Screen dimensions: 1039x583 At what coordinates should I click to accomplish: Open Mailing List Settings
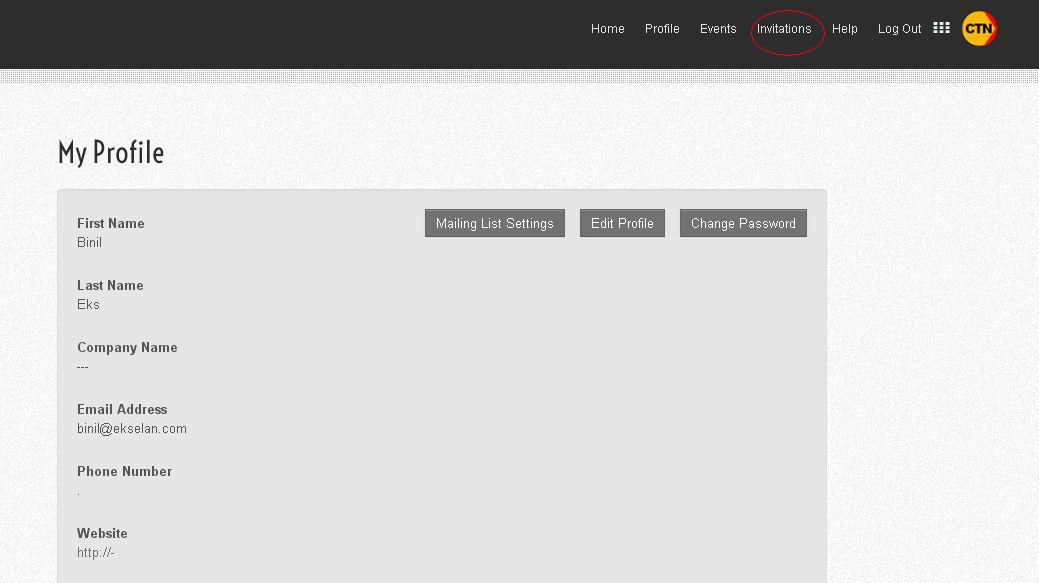coord(495,223)
